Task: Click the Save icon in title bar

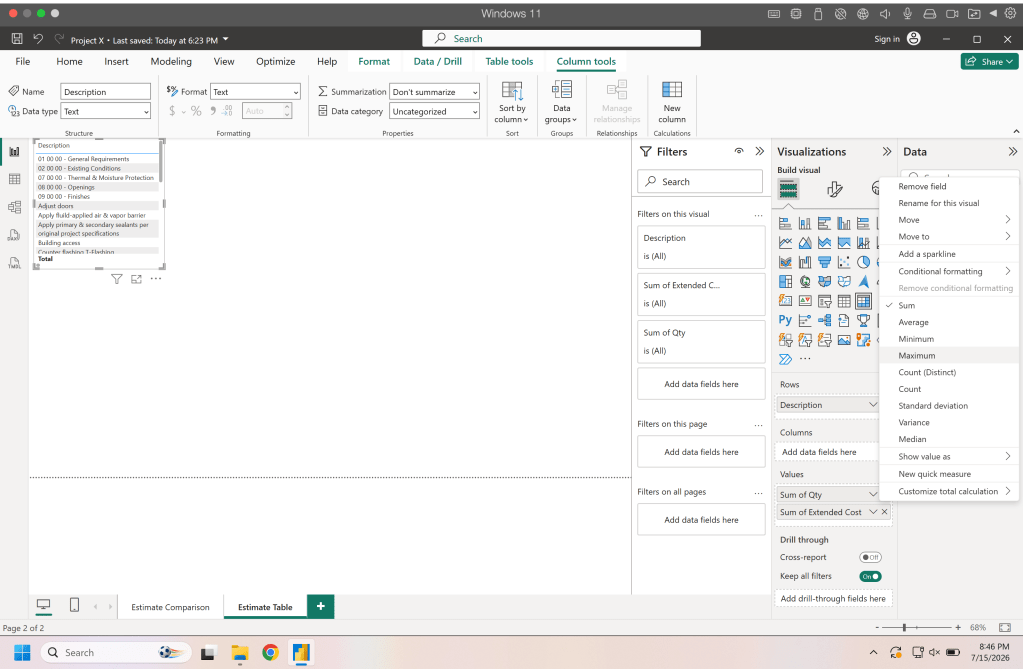Action: [17, 39]
